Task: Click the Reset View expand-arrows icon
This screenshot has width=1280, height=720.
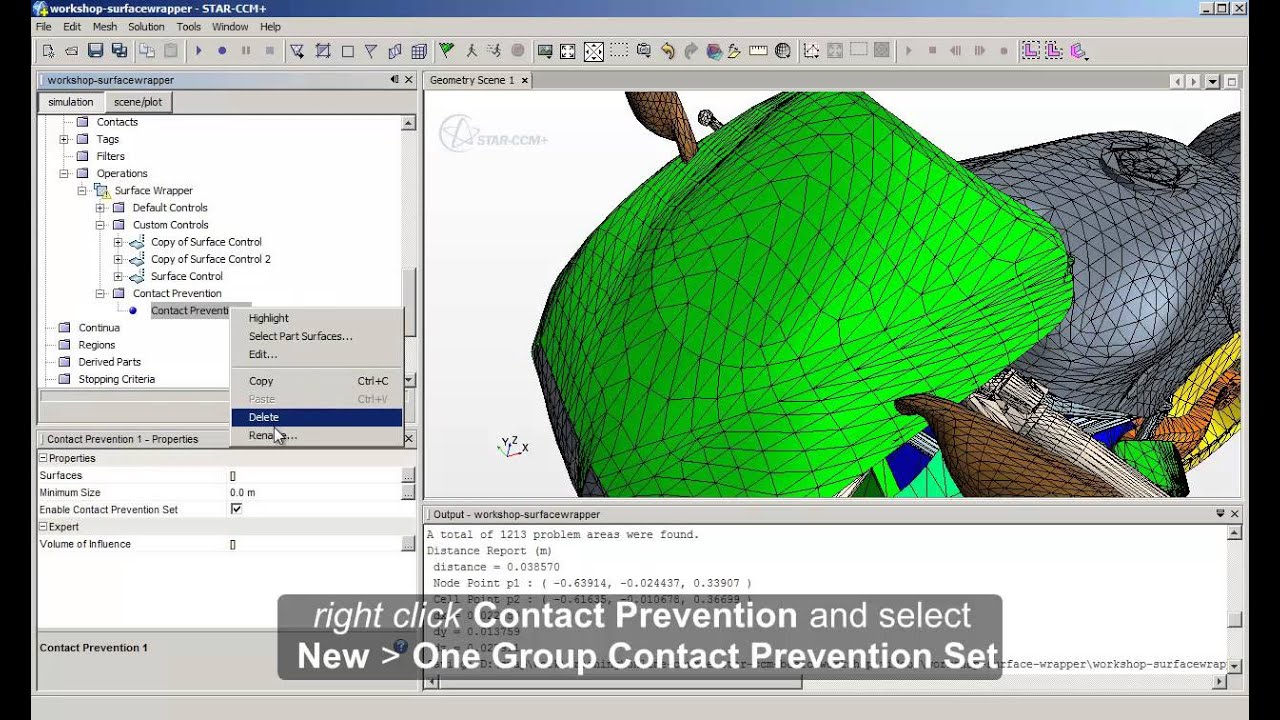Action: [568, 51]
